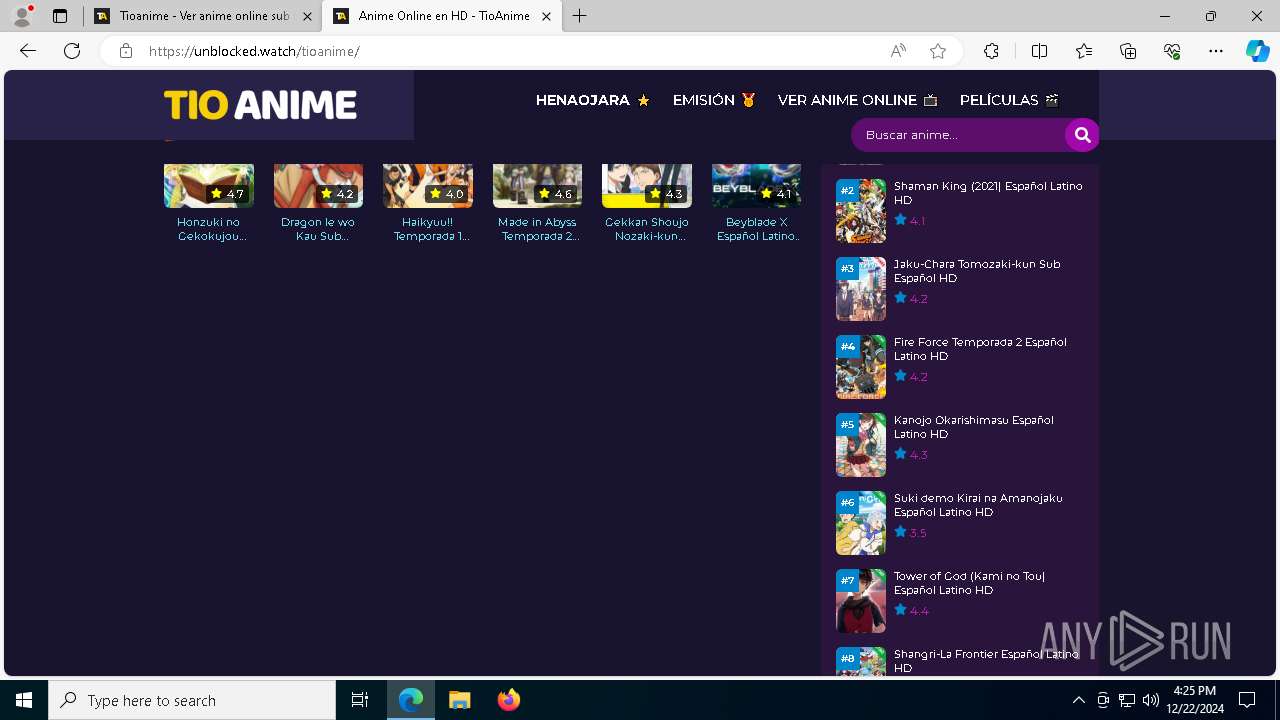
Task: View site information lock icon
Action: coord(126,51)
